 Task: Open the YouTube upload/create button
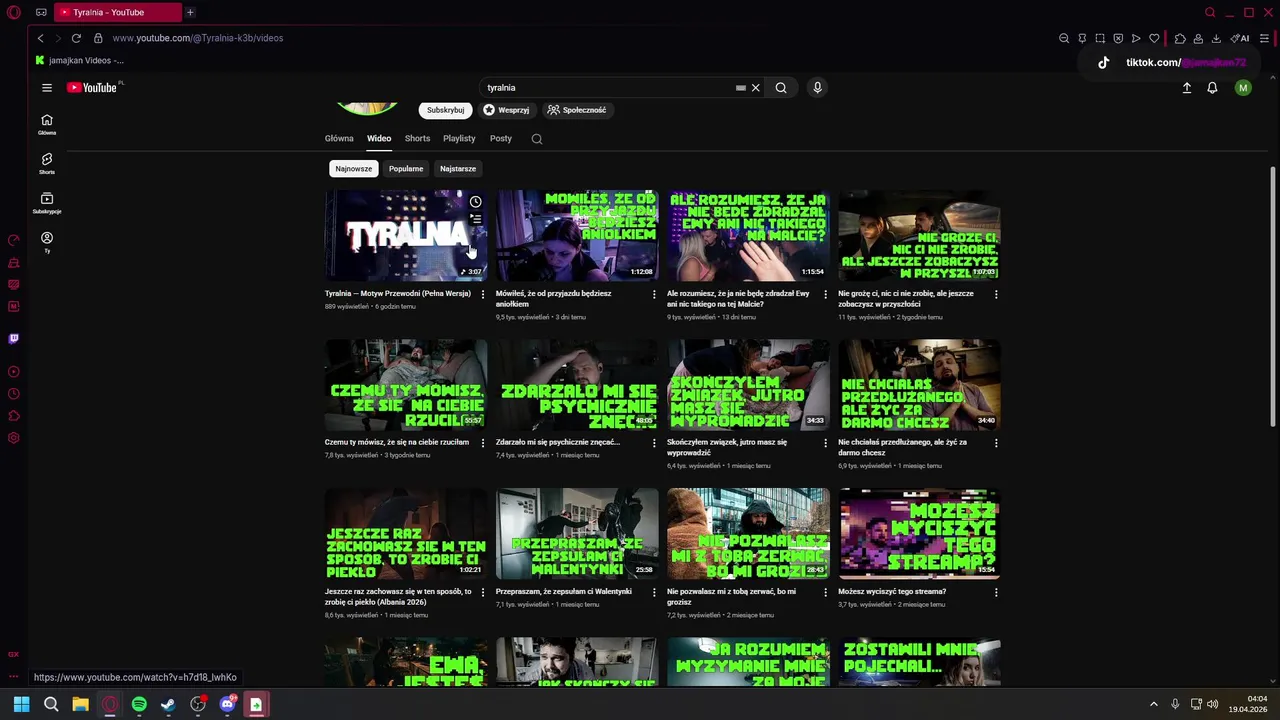click(x=1187, y=88)
